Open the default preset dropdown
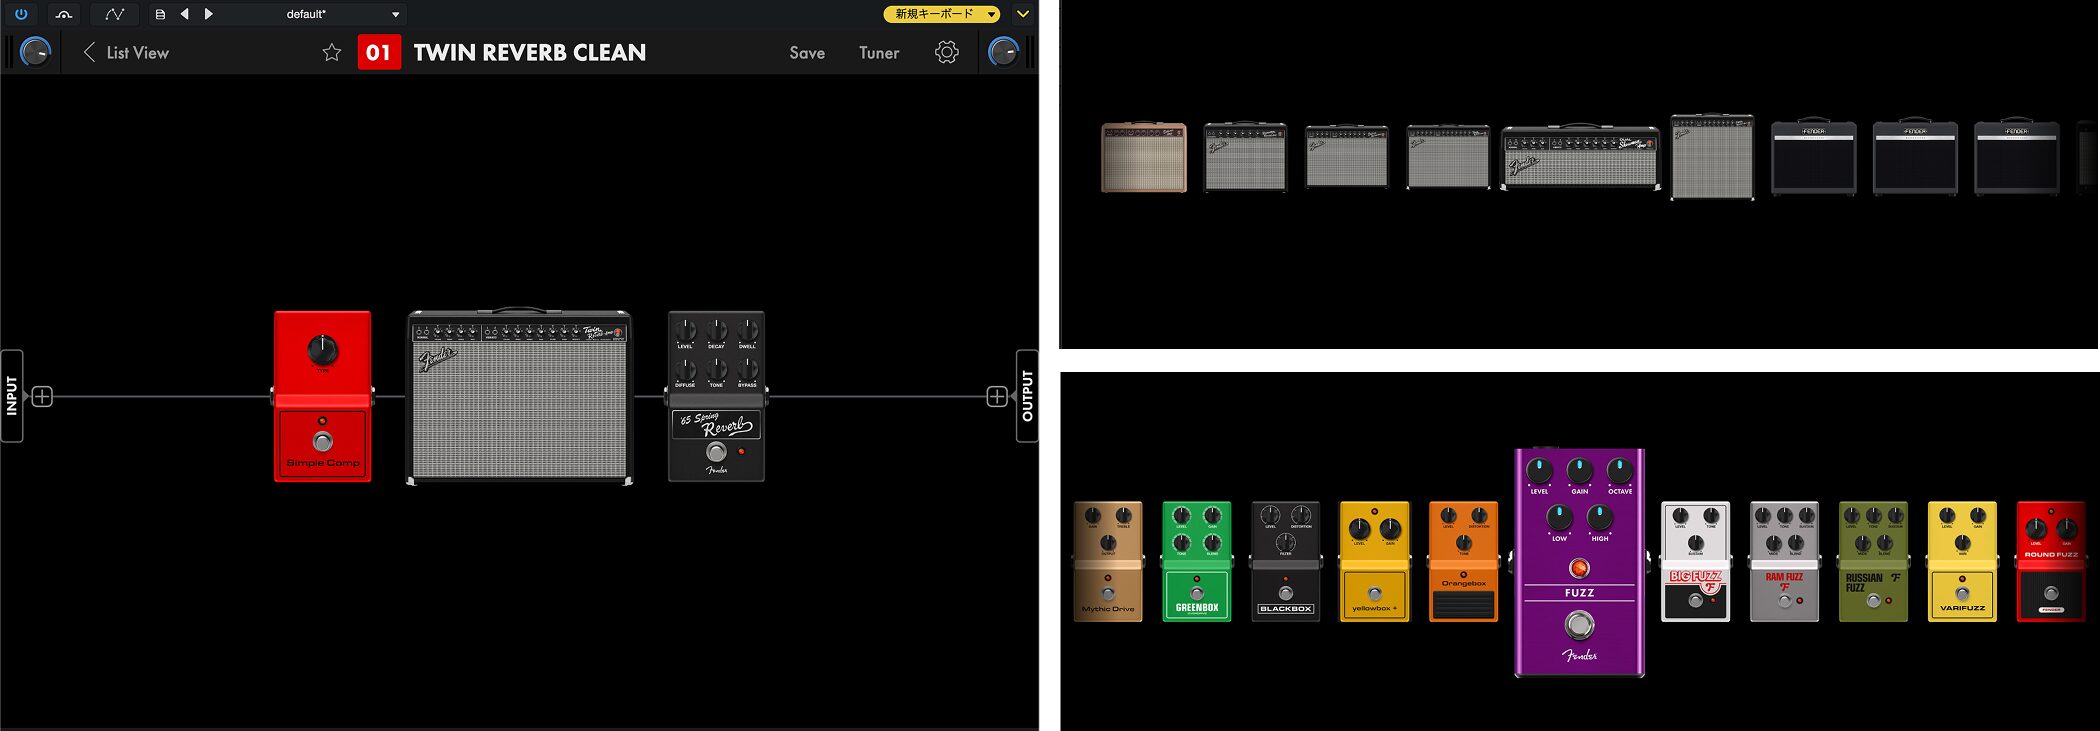The image size is (2100, 731). (x=395, y=14)
